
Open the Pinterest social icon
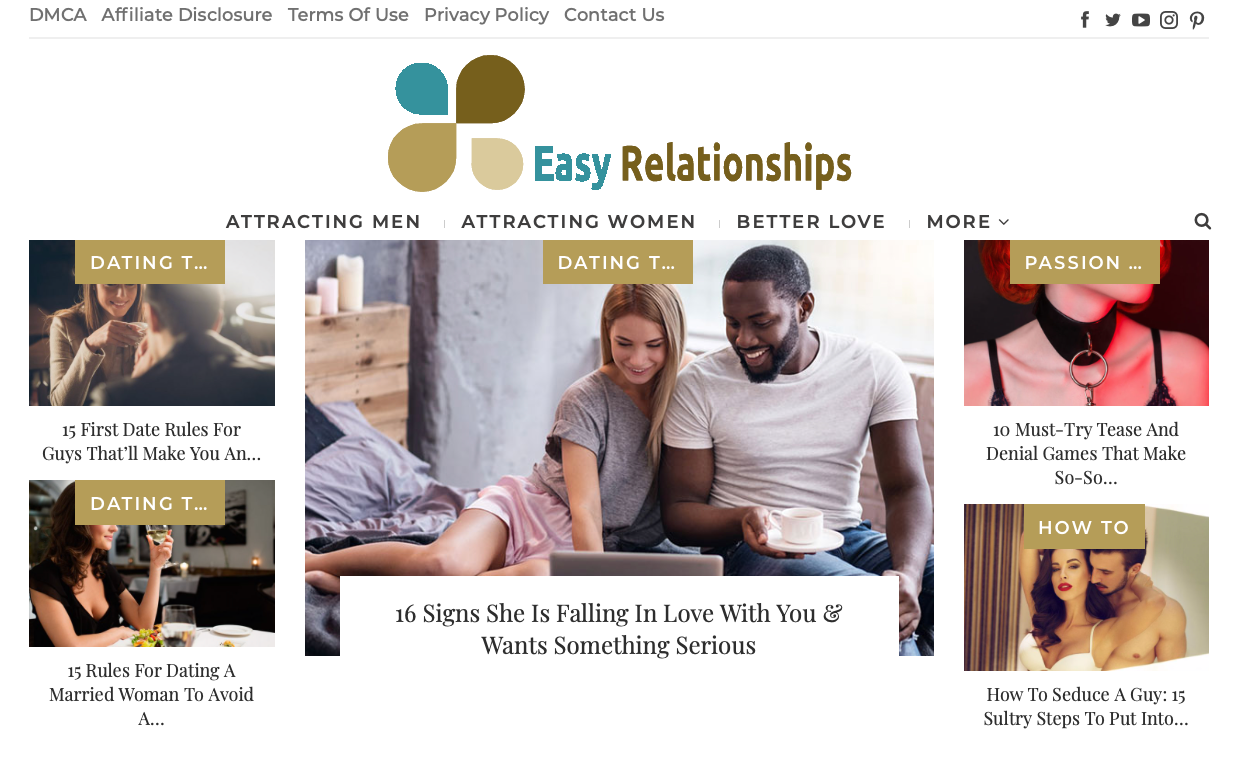[1197, 20]
